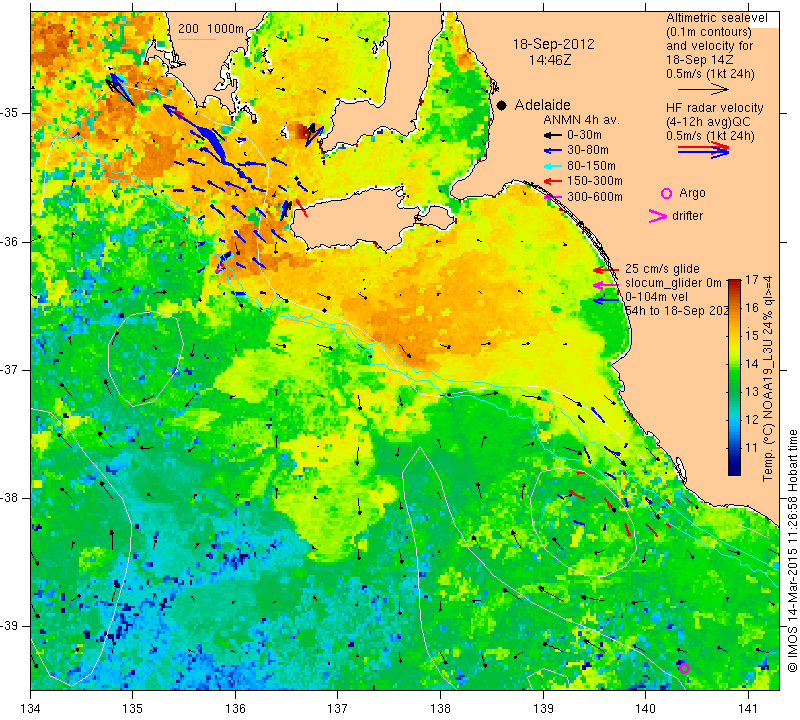Screen dimensions: 800x720
Task: Click the magenta drifter chevron symbol in legend
Action: pyautogui.click(x=658, y=216)
